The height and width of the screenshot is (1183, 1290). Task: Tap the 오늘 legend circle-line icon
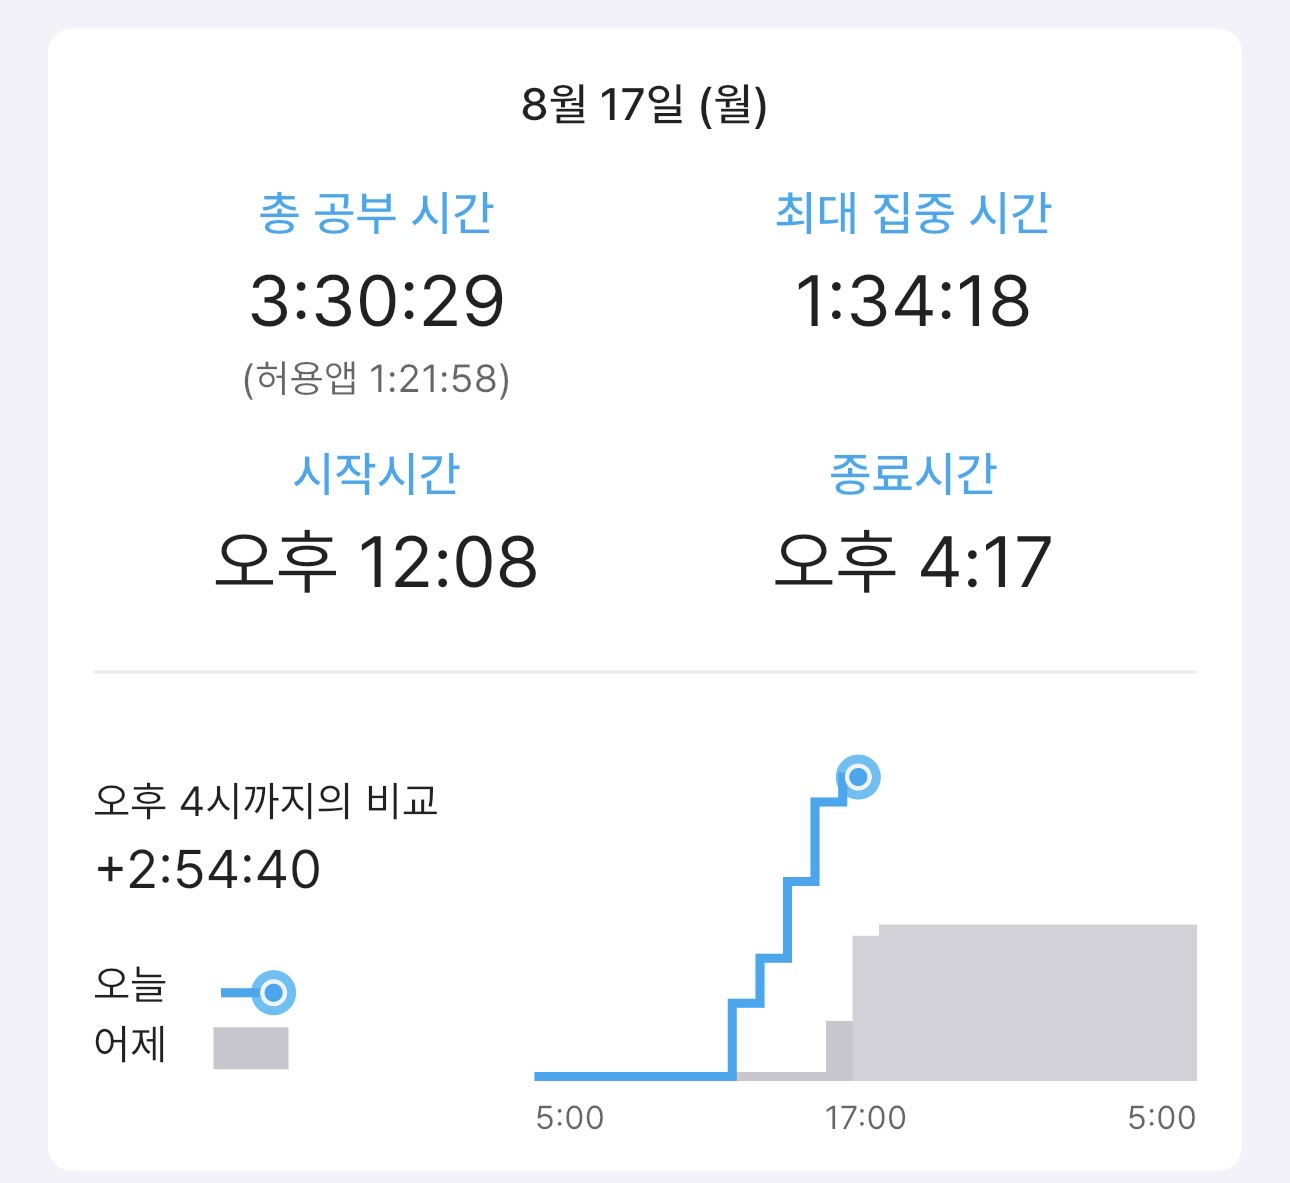click(258, 993)
